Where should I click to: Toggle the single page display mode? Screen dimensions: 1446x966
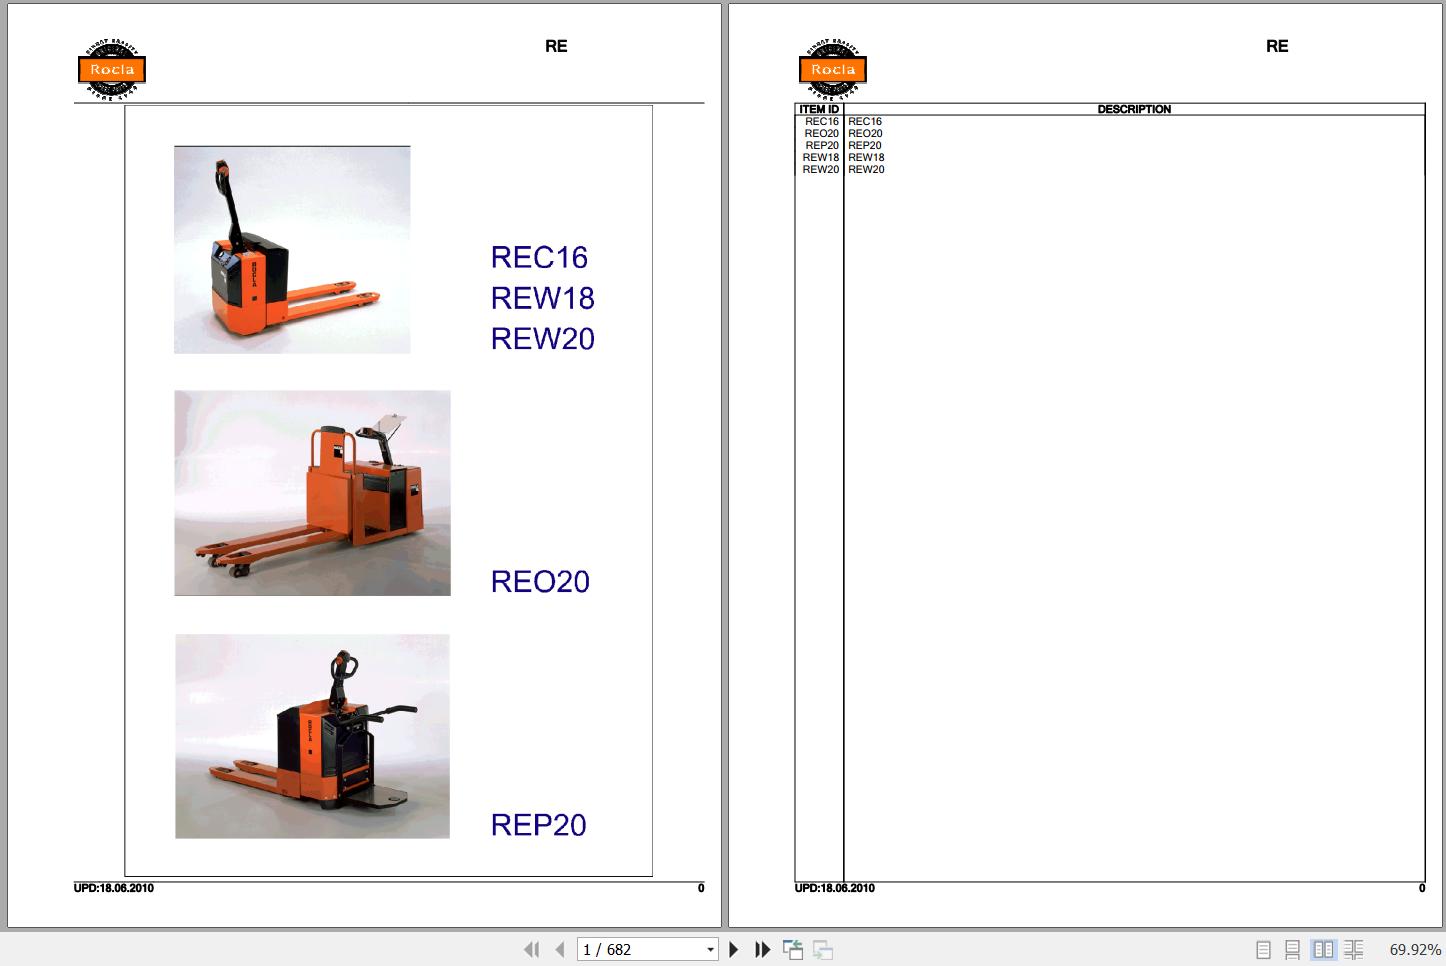(x=1264, y=950)
